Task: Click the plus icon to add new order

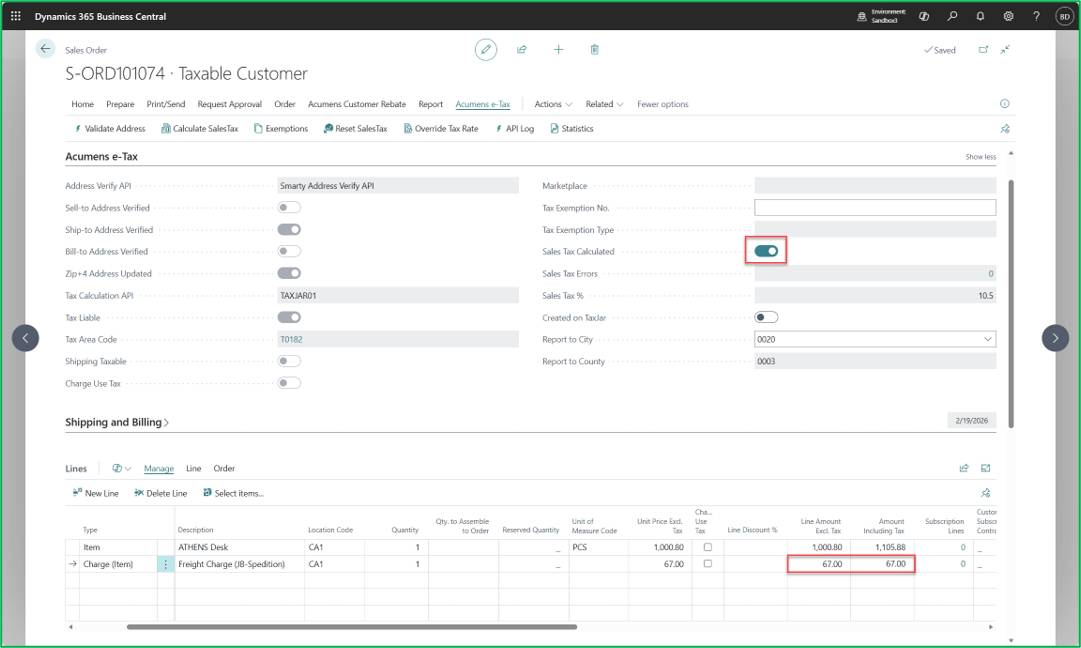Action: [x=558, y=50]
